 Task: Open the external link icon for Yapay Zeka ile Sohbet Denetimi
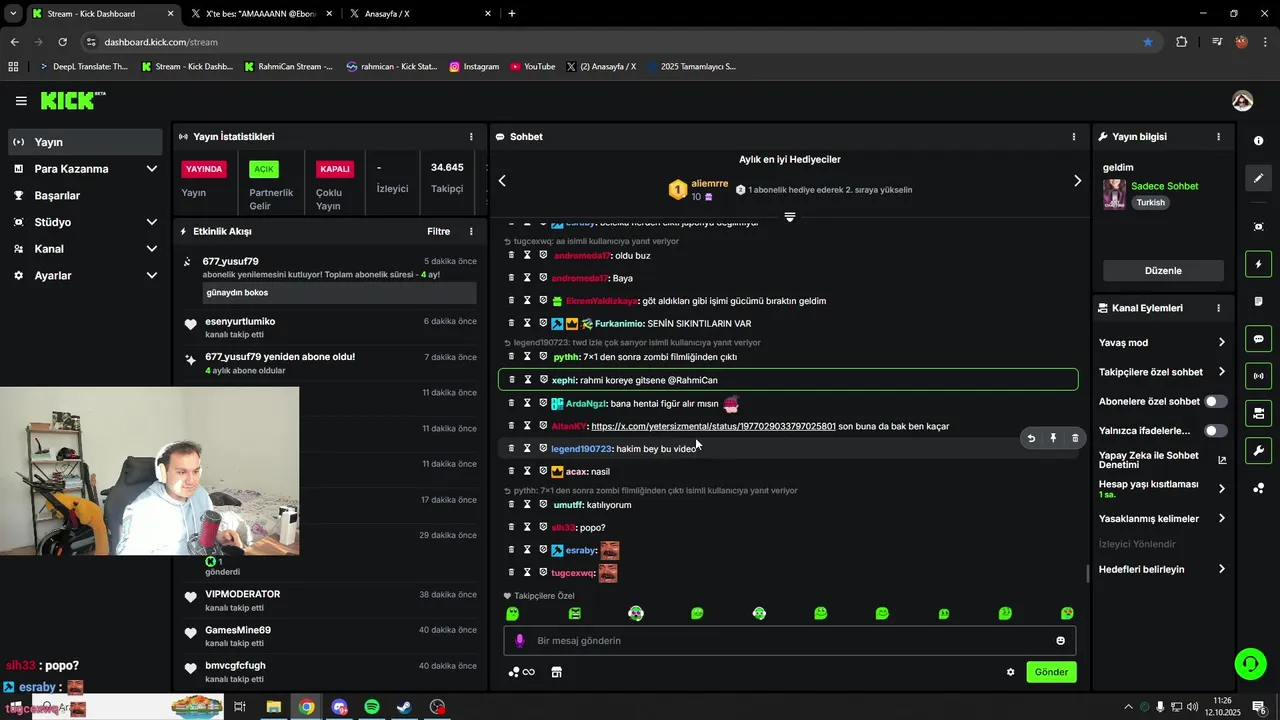(x=1222, y=460)
